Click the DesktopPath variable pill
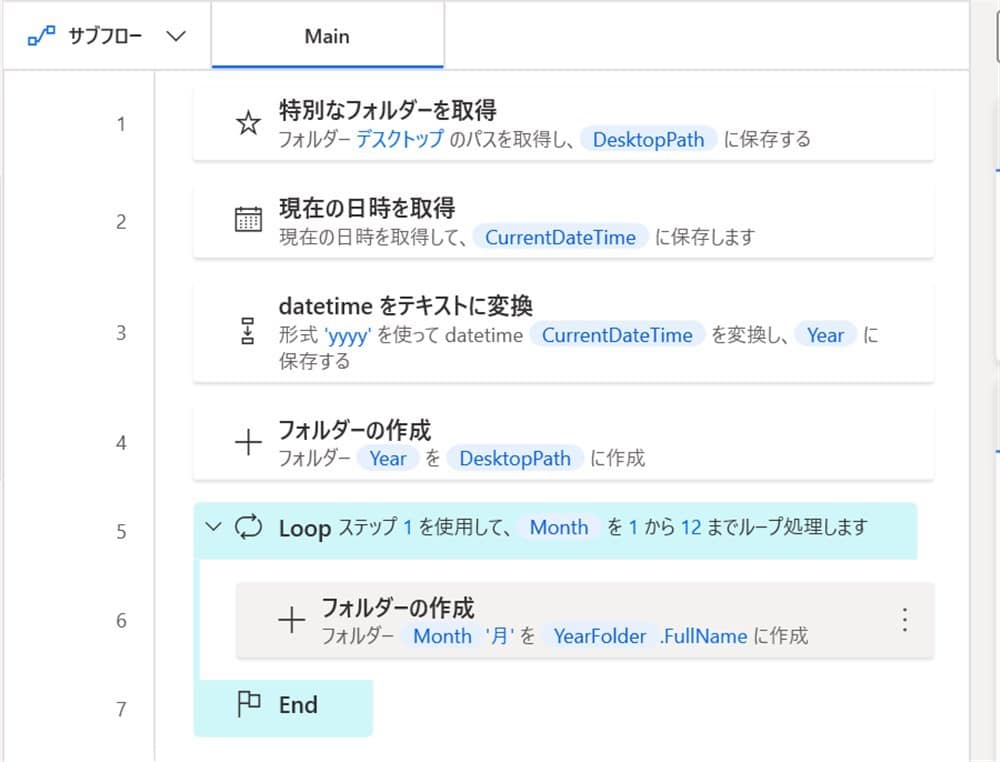Viewport: 1000px width, 762px height. tap(648, 140)
